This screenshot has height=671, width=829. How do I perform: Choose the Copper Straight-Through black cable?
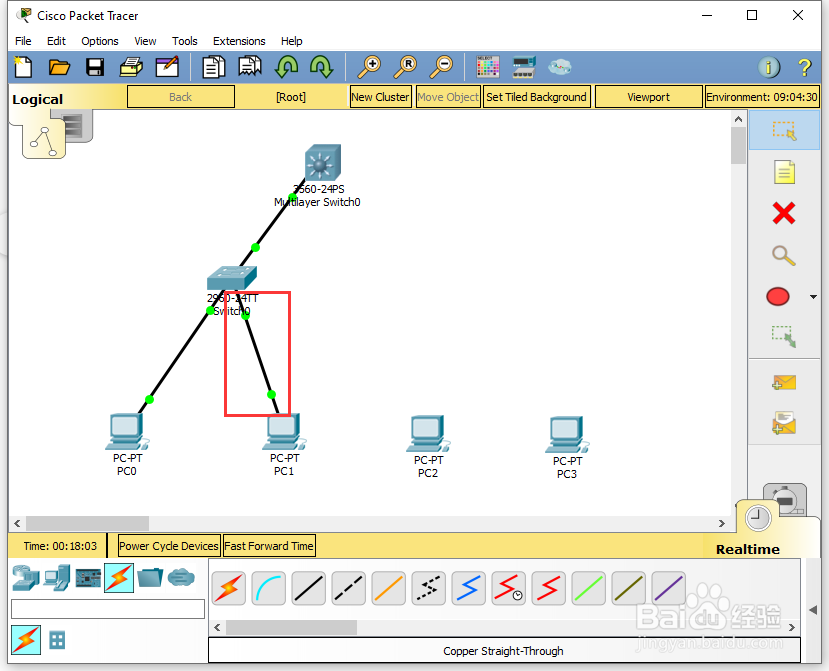pyautogui.click(x=308, y=588)
